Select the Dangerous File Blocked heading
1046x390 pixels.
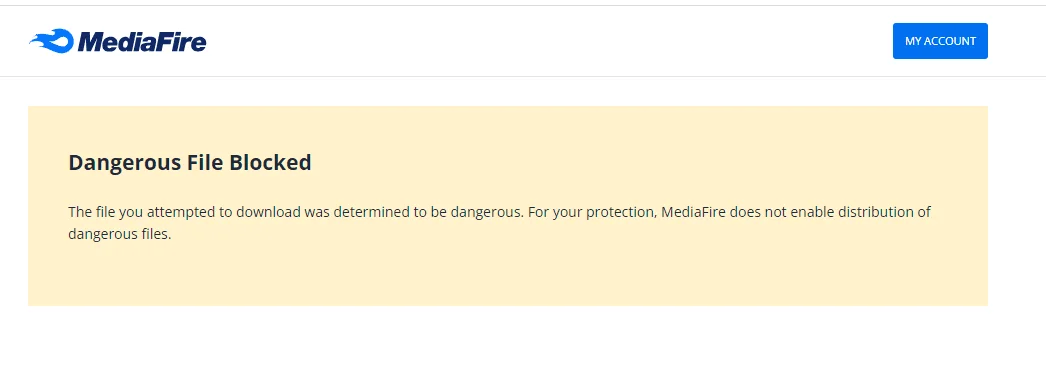[189, 163]
